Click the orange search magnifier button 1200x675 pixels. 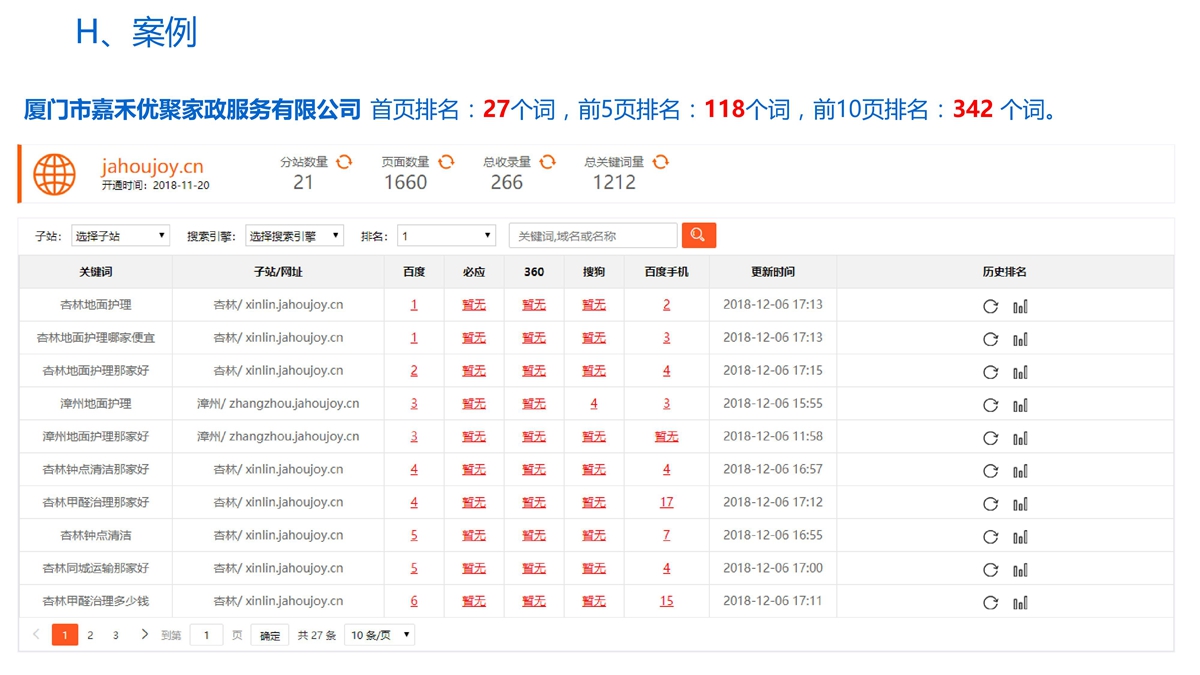698,236
